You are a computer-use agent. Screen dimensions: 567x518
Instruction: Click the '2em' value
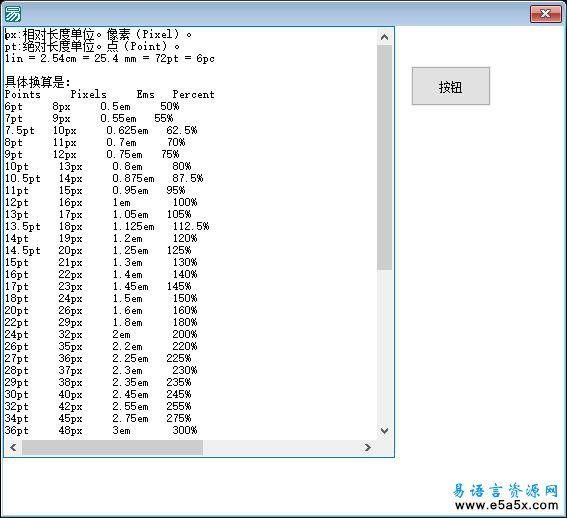[122, 334]
